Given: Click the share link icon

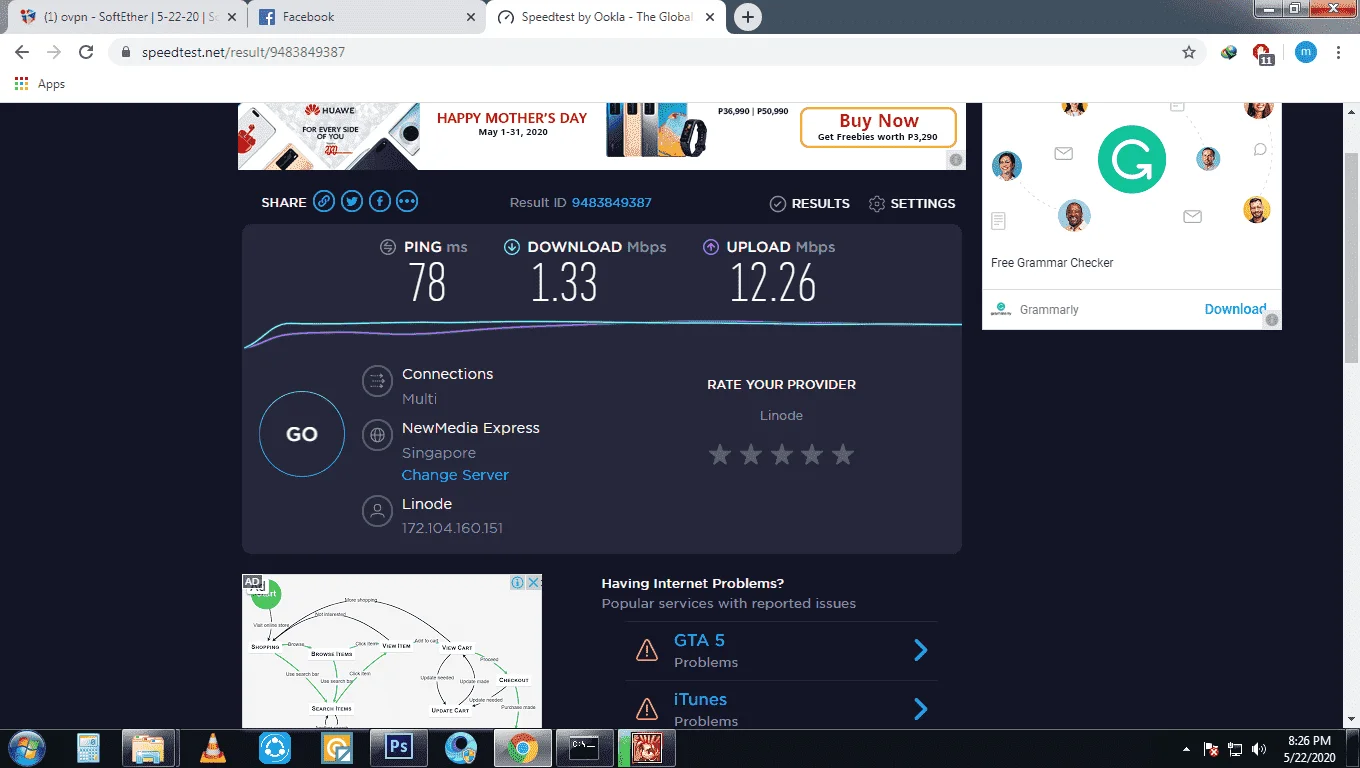Looking at the screenshot, I should click(x=324, y=202).
